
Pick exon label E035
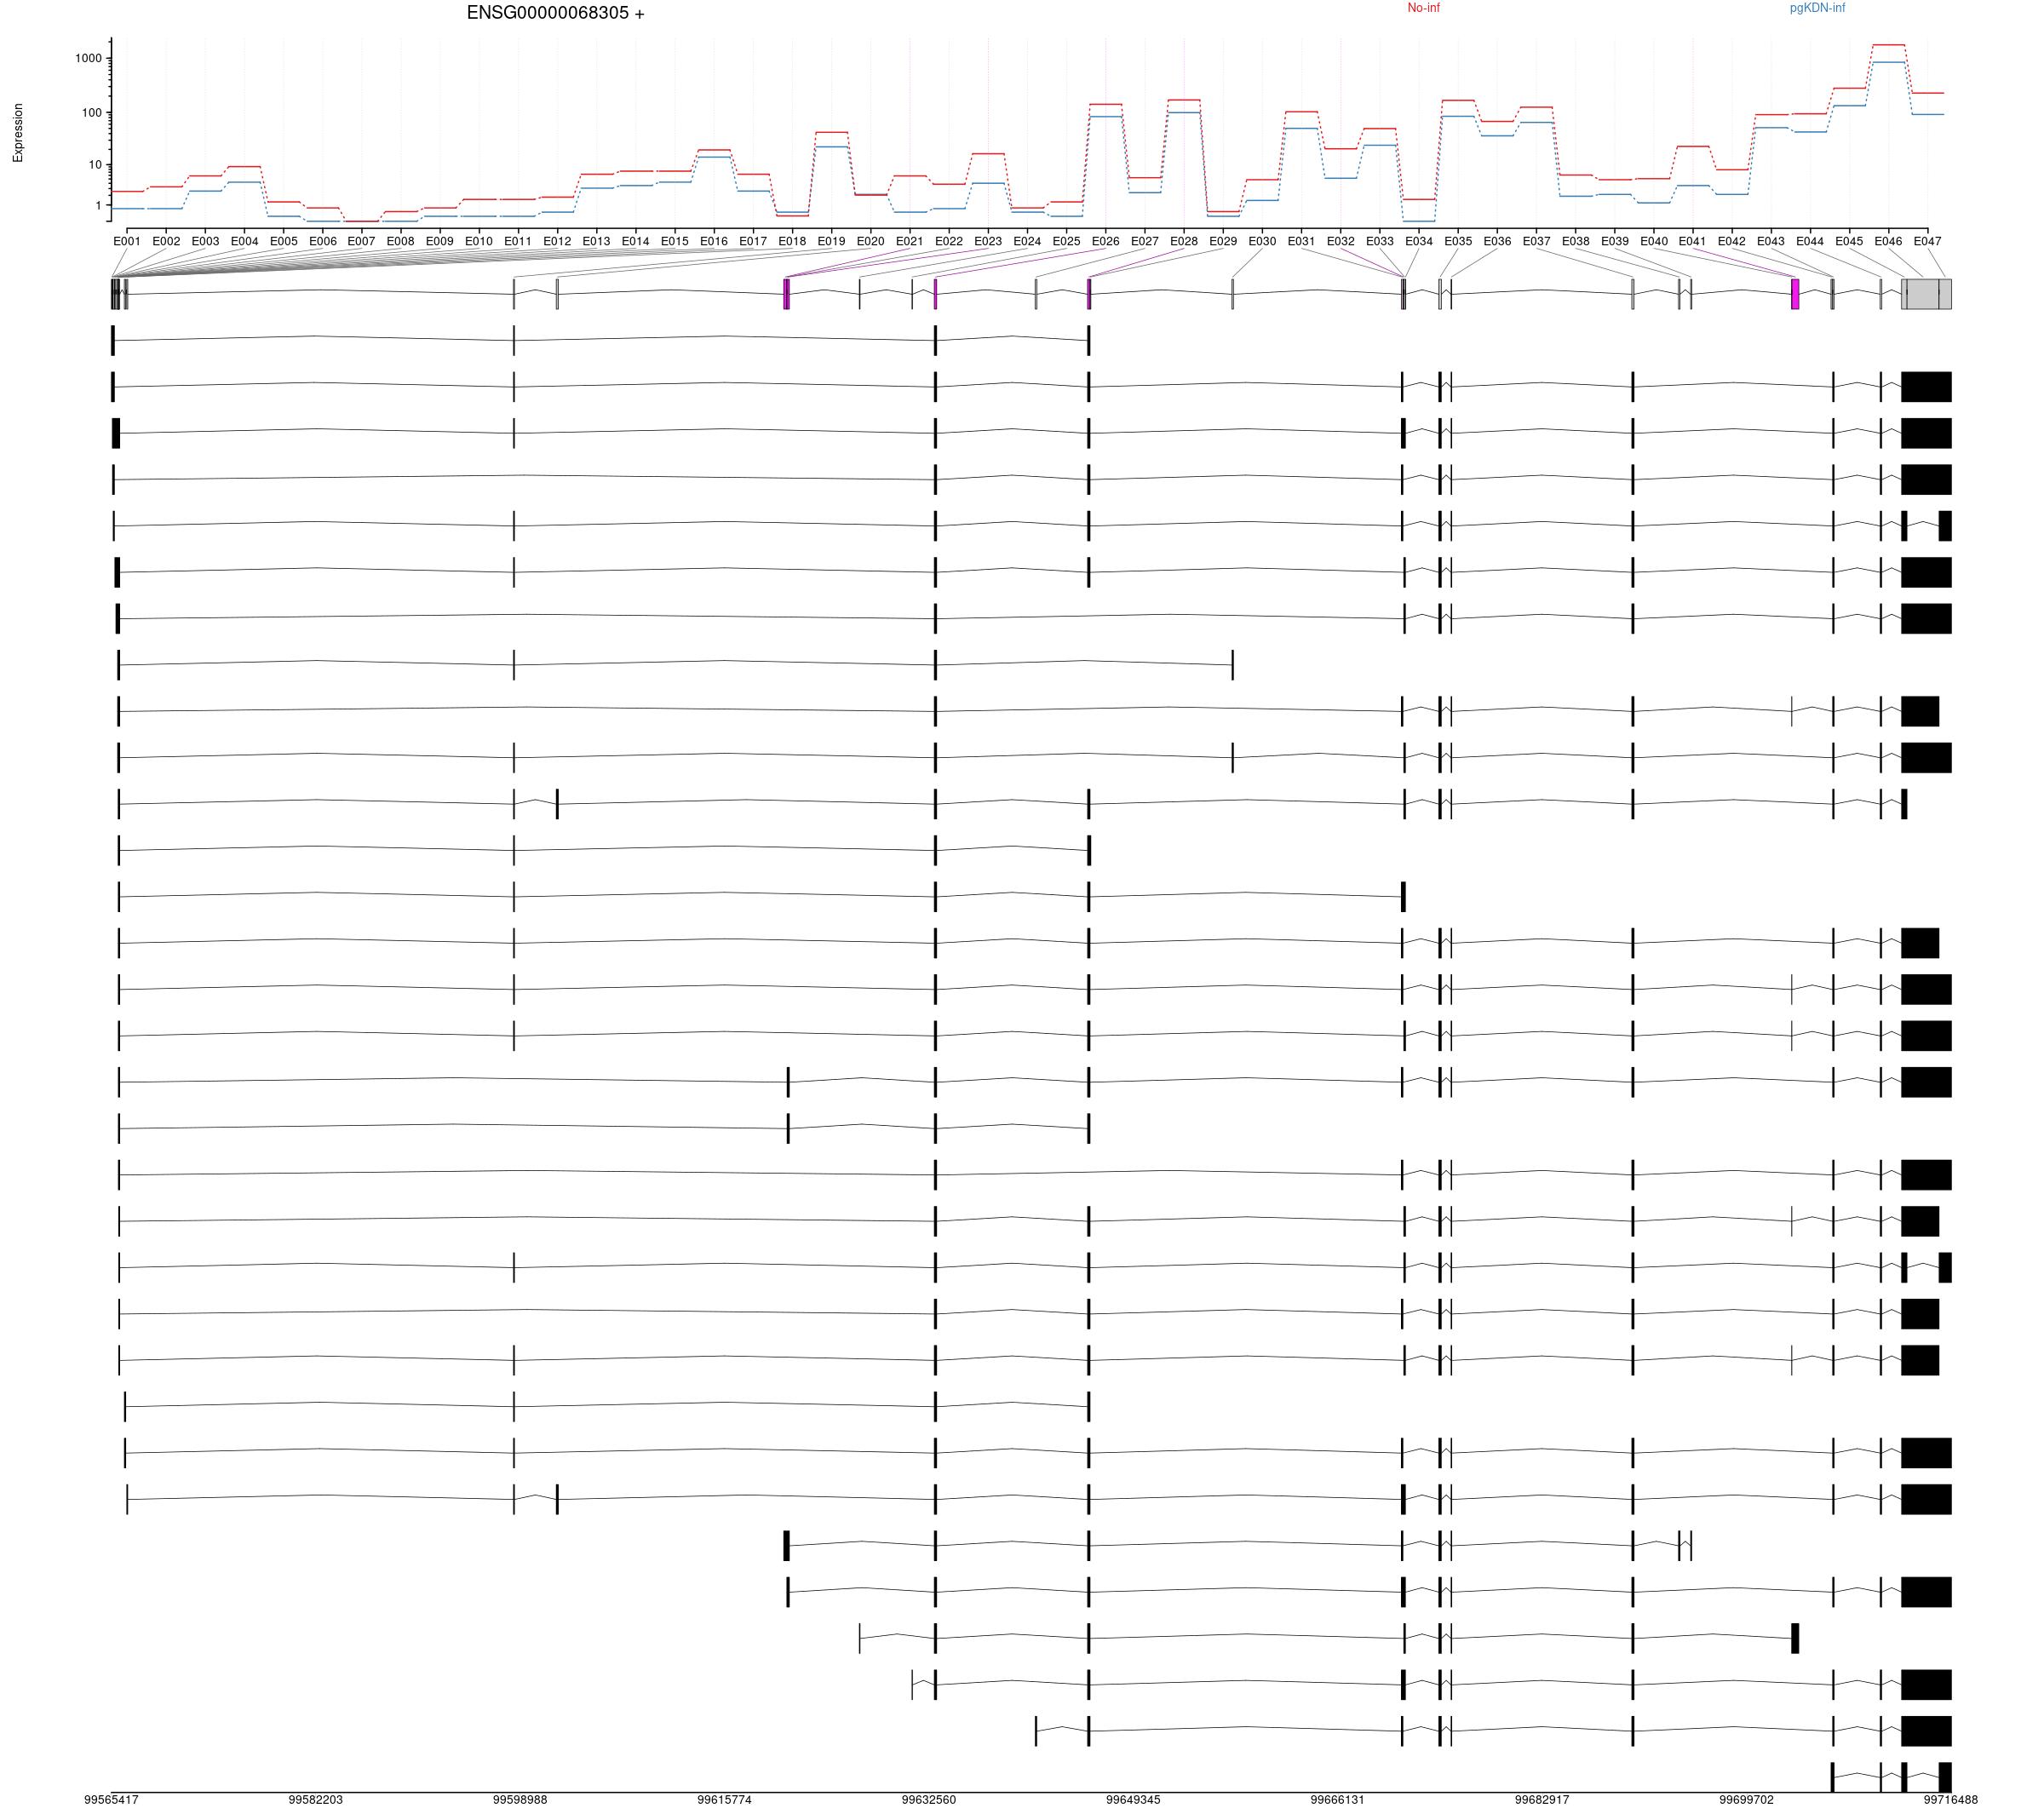click(1457, 241)
